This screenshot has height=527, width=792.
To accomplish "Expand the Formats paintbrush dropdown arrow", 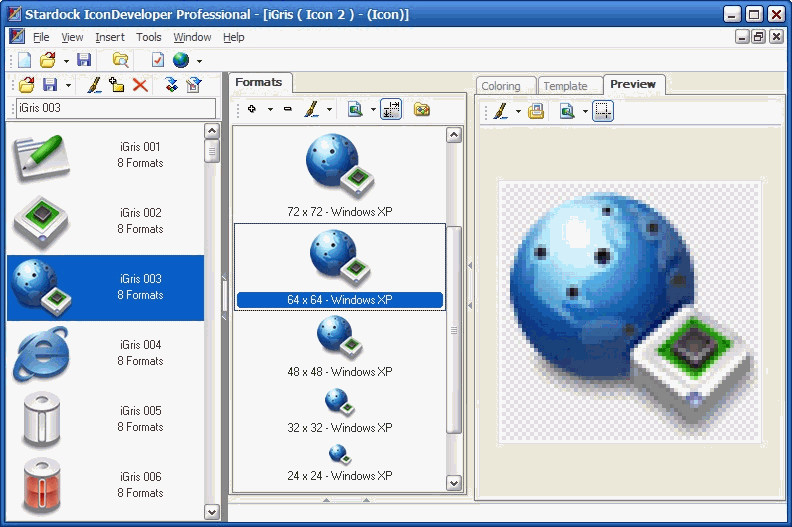I will pos(329,109).
